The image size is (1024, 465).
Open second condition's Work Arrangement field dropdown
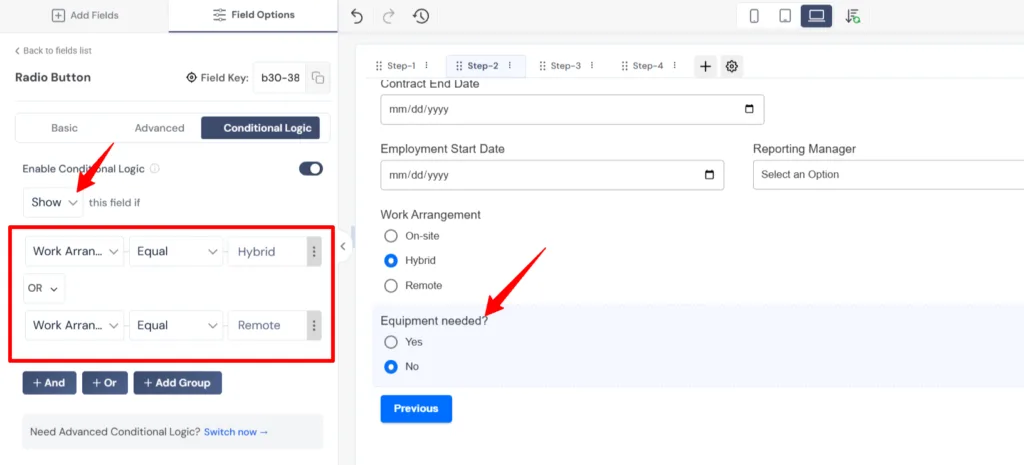74,325
